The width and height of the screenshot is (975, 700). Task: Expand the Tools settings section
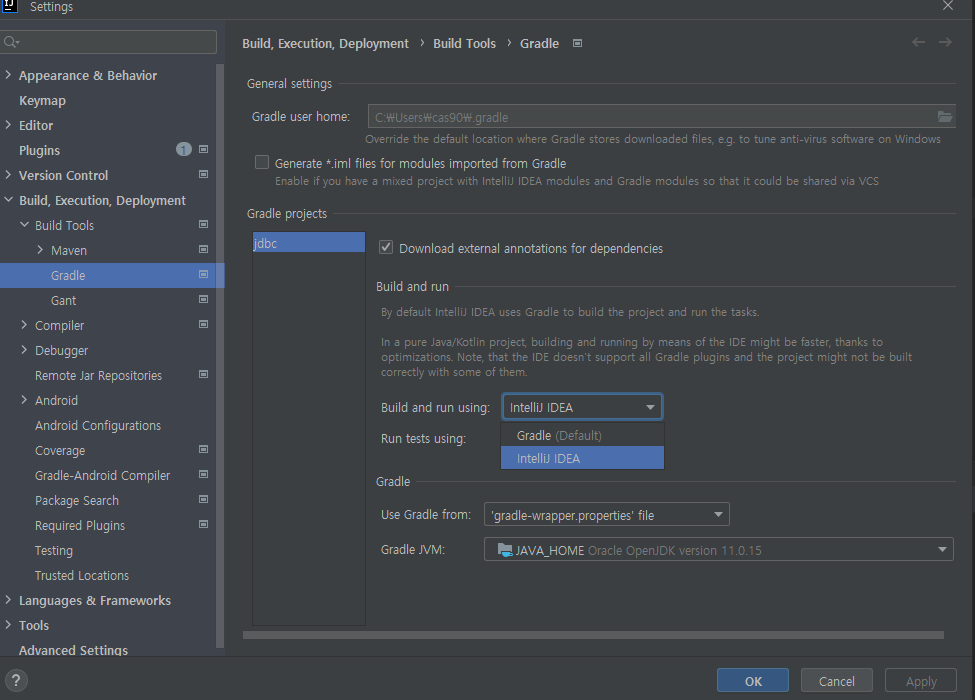(x=8, y=625)
